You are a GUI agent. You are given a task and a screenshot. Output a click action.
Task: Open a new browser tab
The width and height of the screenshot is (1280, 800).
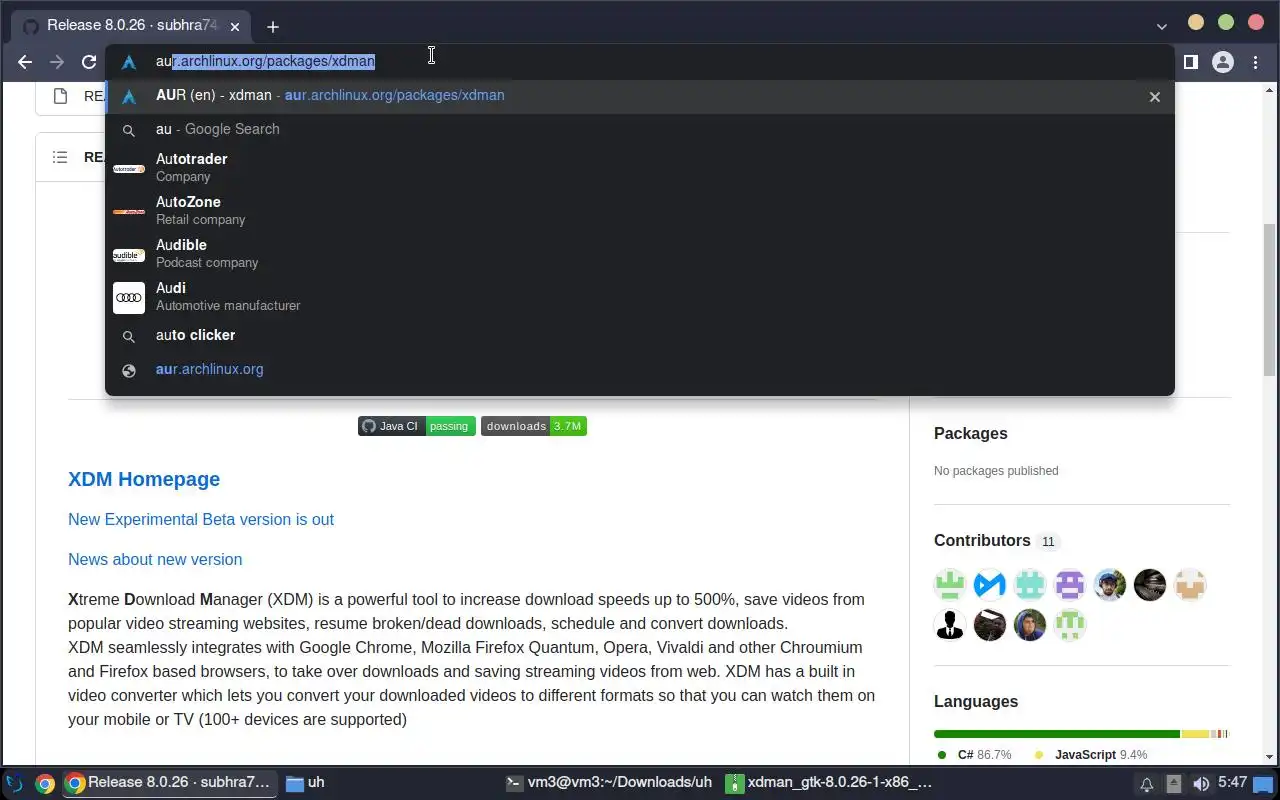coord(273,27)
